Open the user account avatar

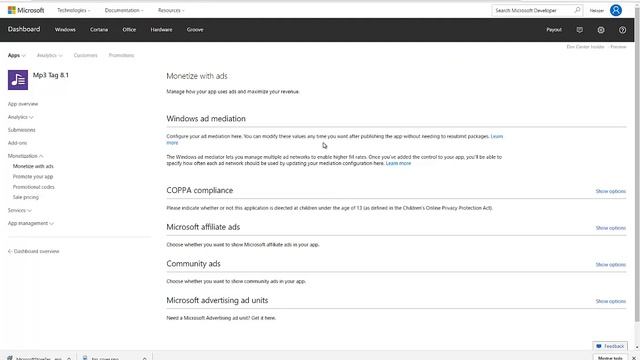click(616, 10)
